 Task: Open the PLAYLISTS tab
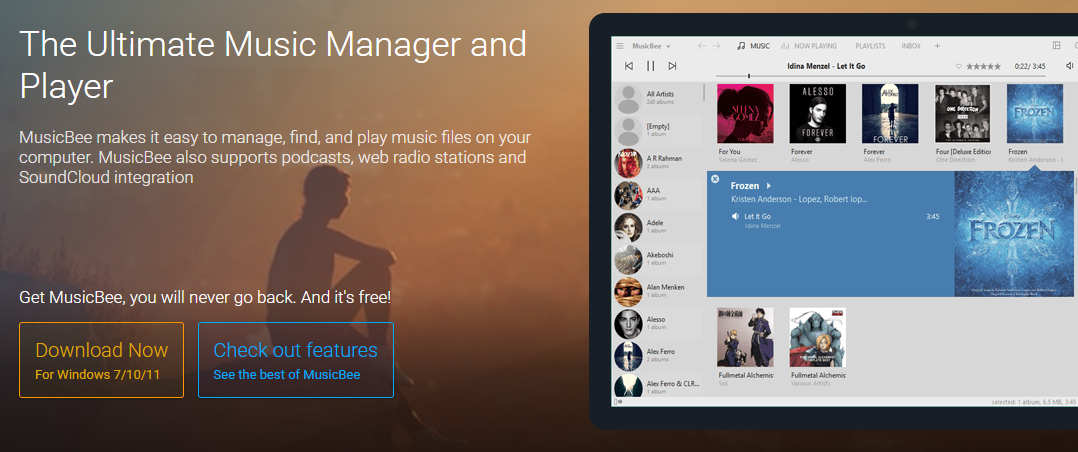point(870,46)
